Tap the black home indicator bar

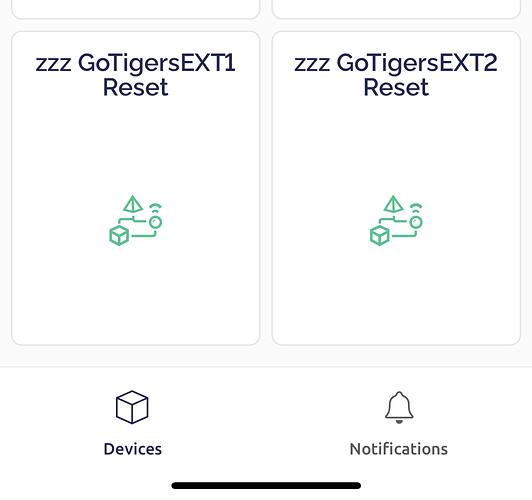tap(266, 485)
